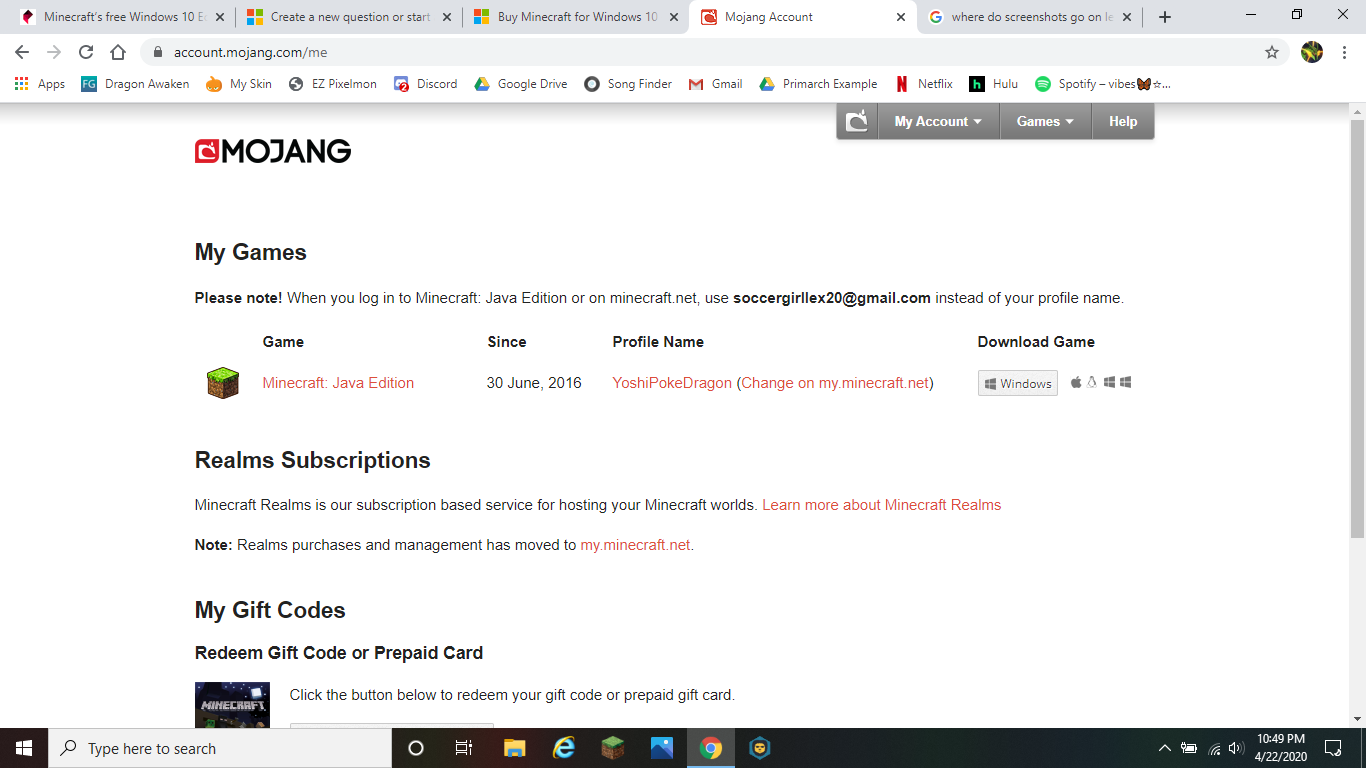This screenshot has width=1366, height=768.
Task: Open the Apps bookmark shortcut
Action: pyautogui.click(x=40, y=84)
